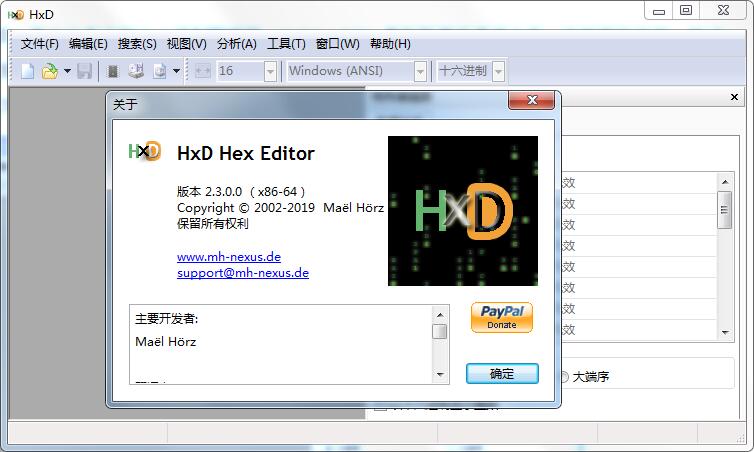Open the 文件(F) menu
Viewport: 754px width, 452px height.
[39, 44]
